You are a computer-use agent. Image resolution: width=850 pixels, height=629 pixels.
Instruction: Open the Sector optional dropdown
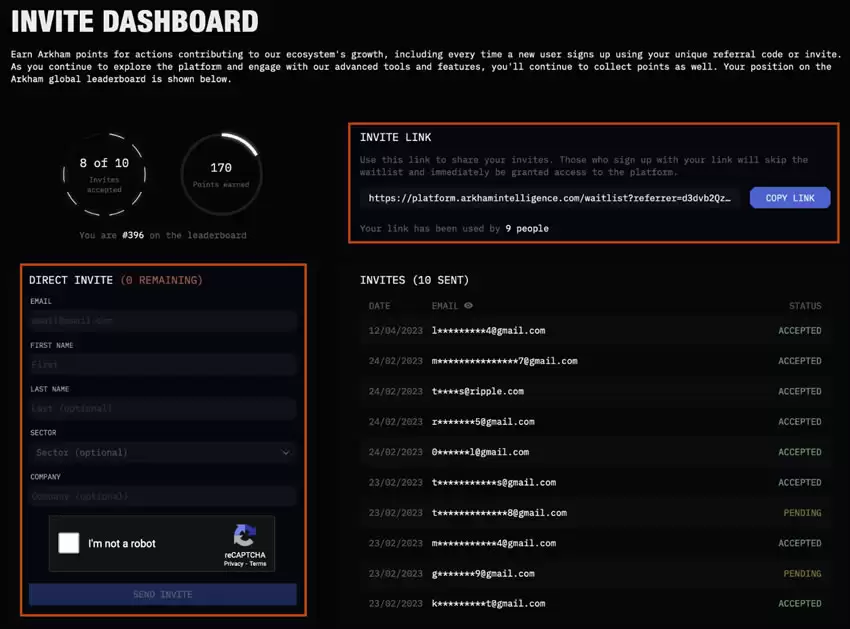point(163,452)
